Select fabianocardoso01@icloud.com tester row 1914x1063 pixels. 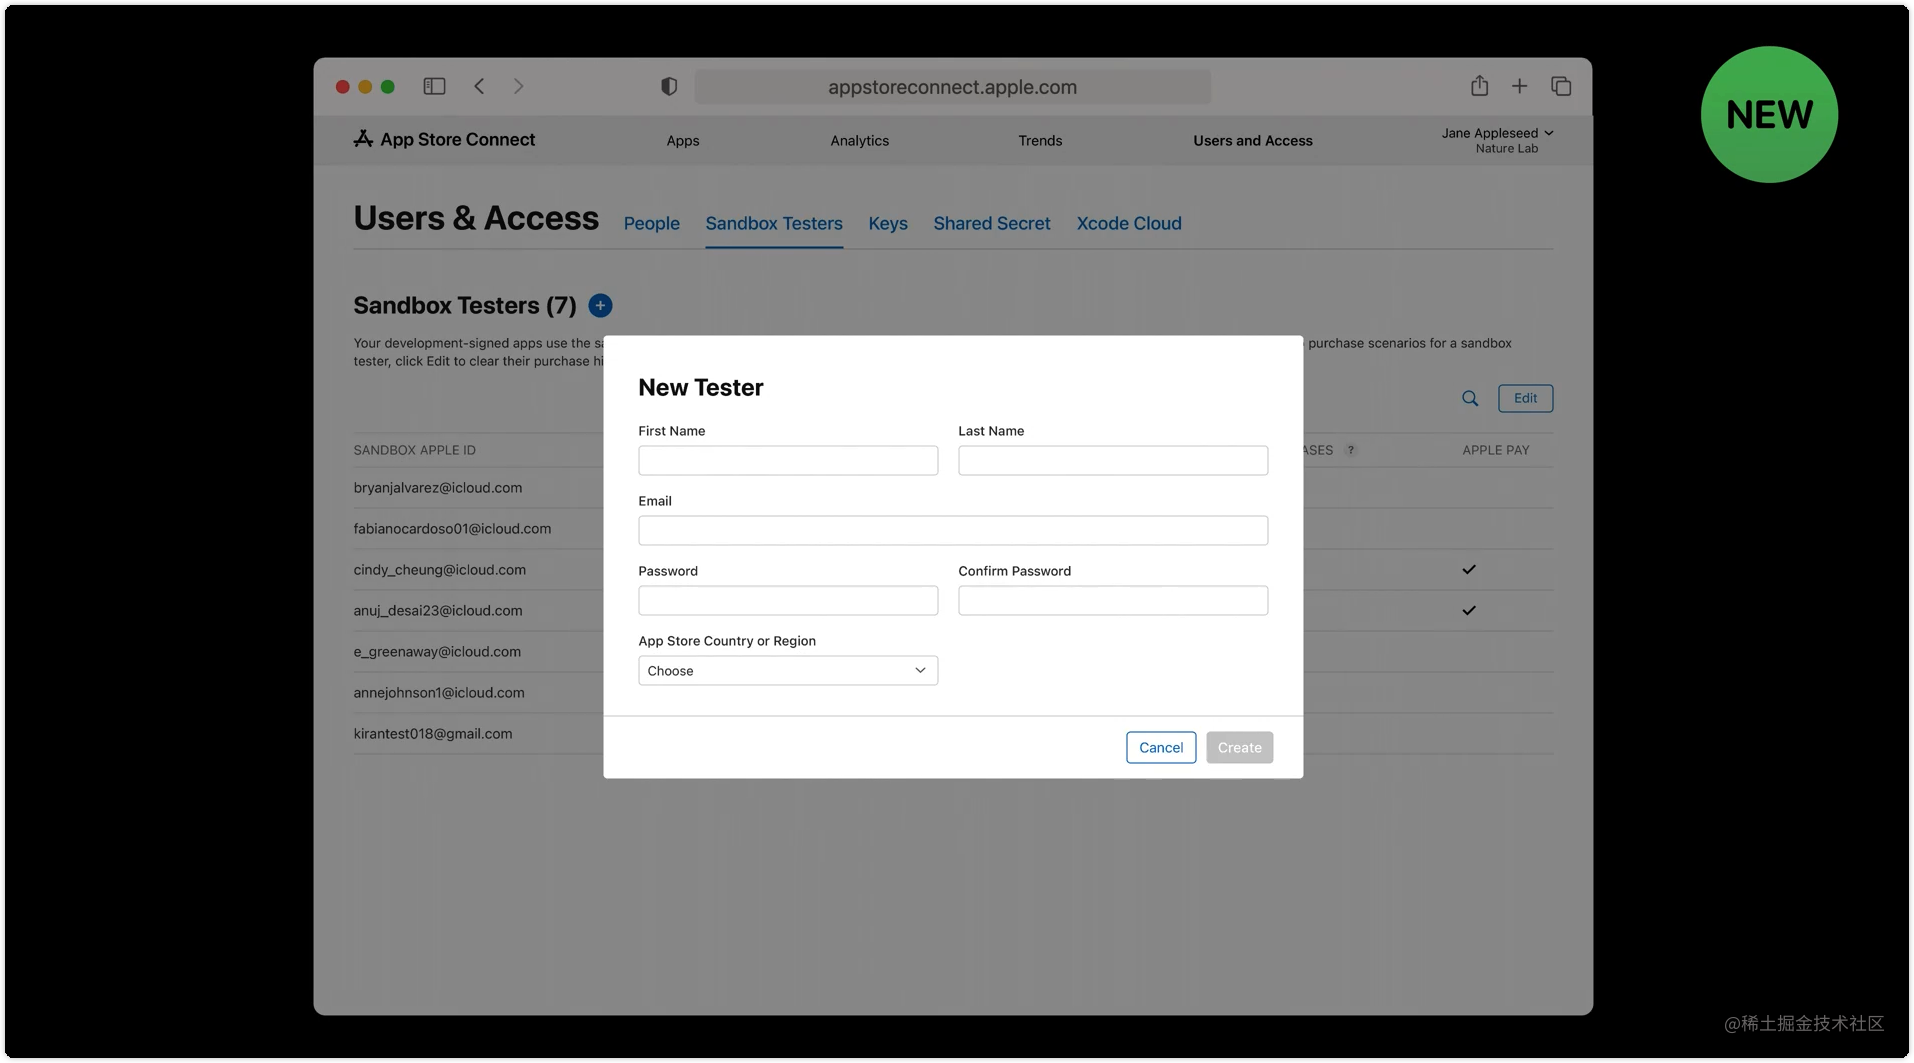tap(953, 529)
